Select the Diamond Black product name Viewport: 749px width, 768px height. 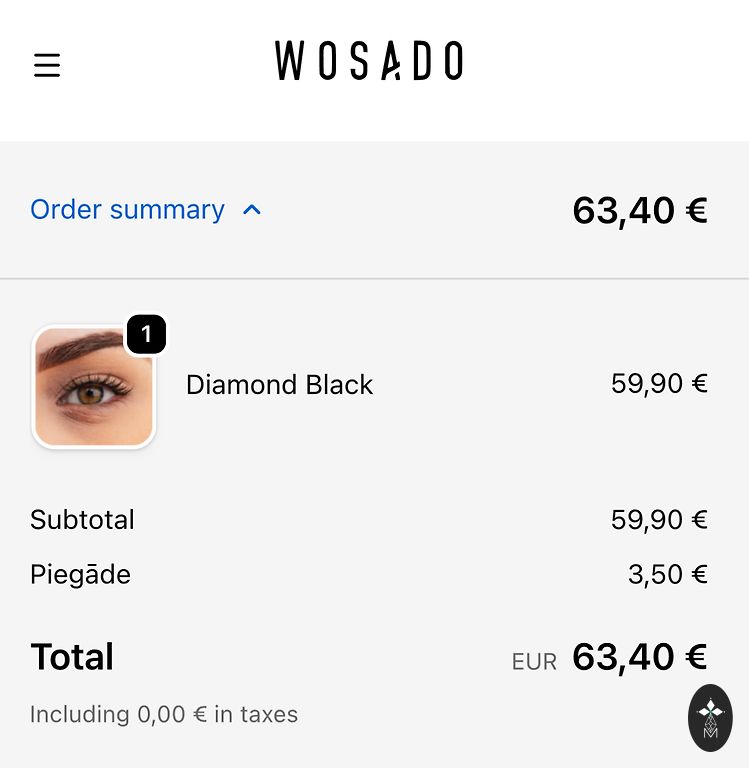279,385
